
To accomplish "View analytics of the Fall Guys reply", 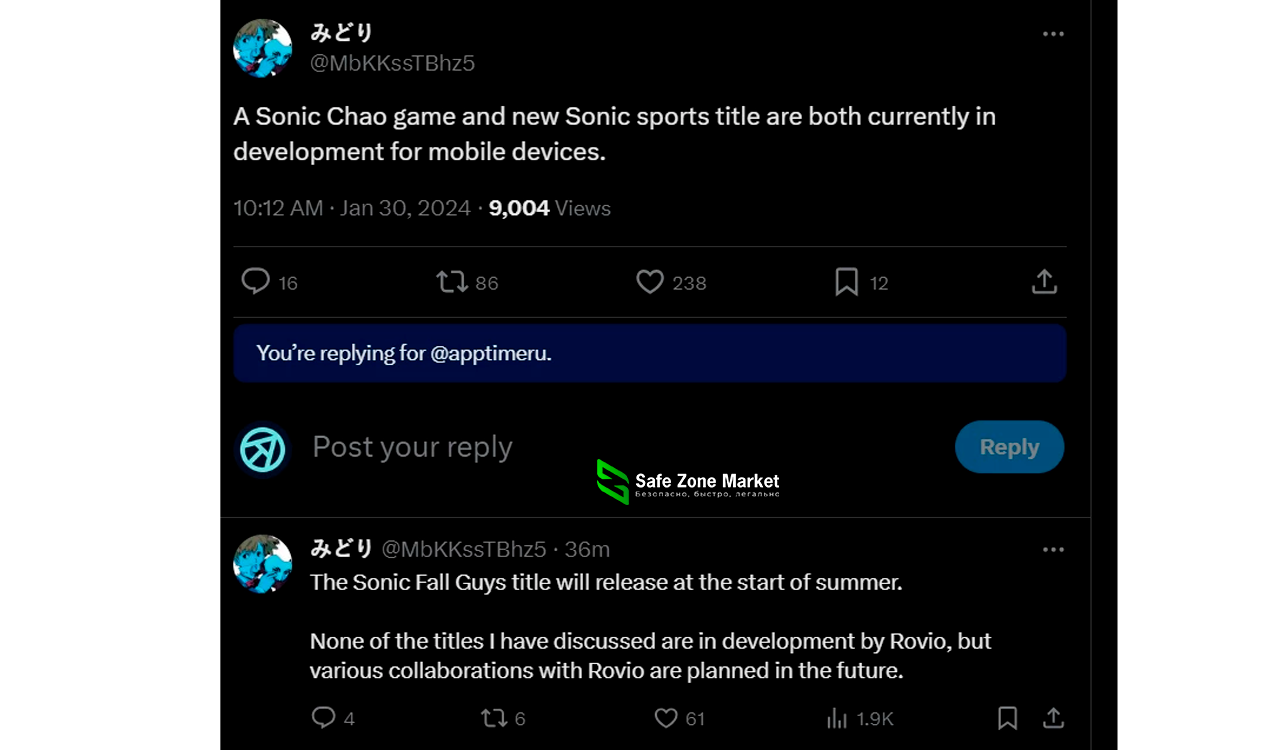I will (x=837, y=718).
